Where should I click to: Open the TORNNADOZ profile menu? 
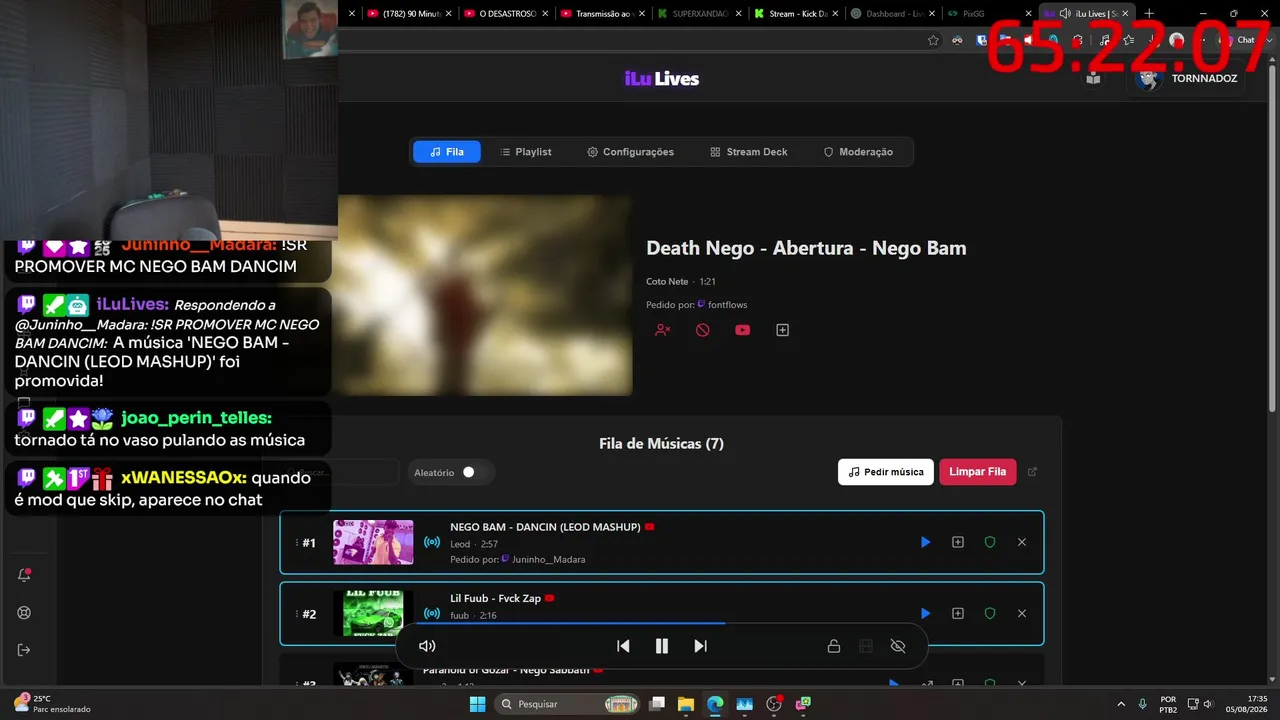tap(1187, 78)
